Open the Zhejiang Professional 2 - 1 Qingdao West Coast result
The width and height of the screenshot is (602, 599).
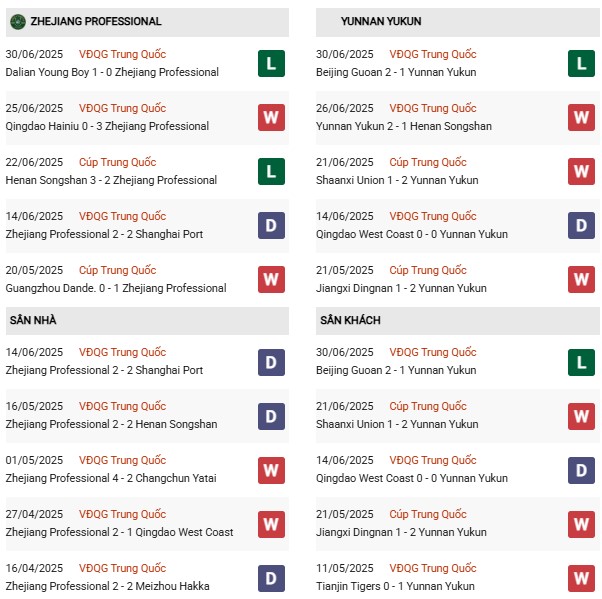pos(119,532)
